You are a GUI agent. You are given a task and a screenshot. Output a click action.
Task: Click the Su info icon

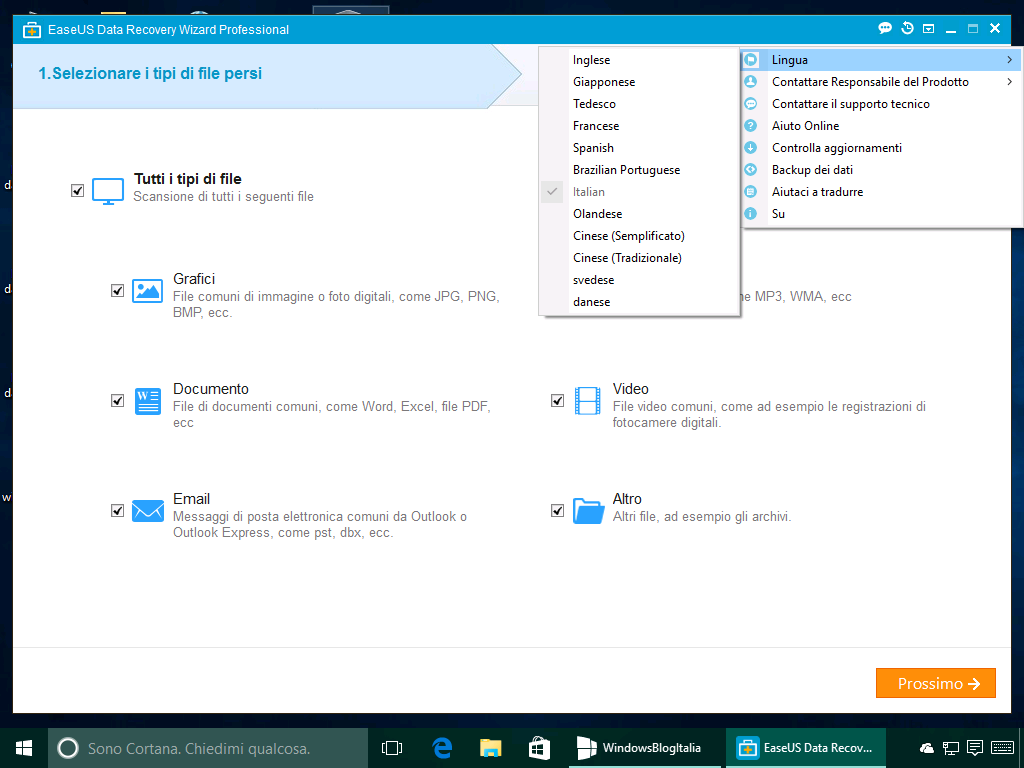pos(751,214)
